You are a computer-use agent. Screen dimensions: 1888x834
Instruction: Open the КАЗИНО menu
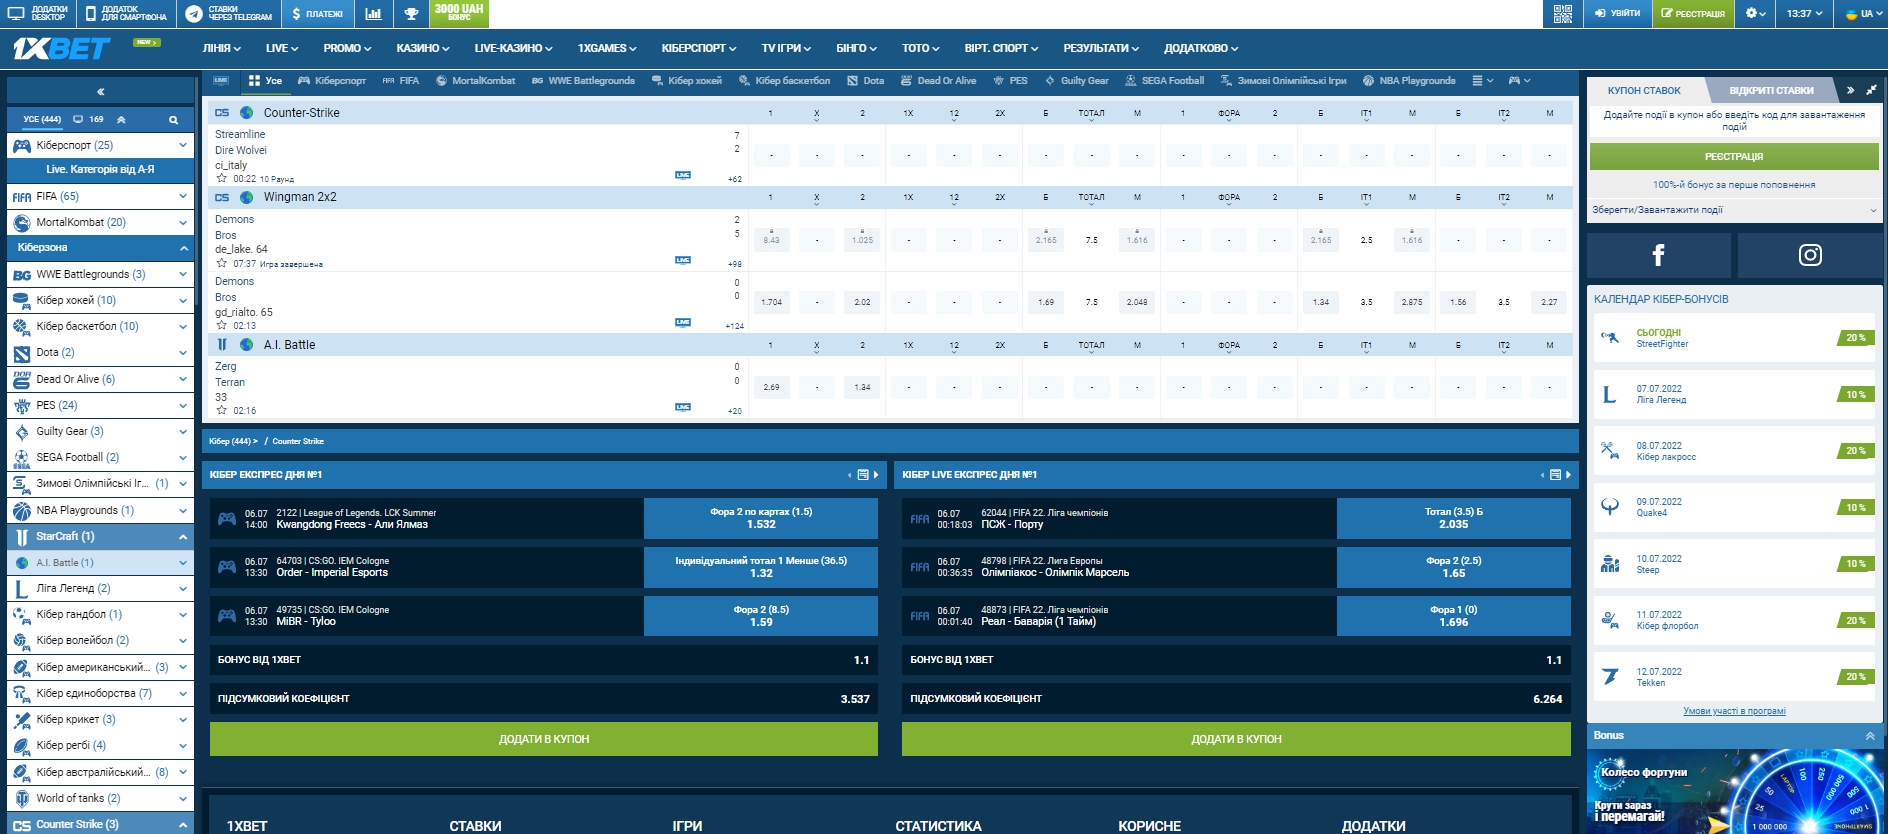tap(422, 48)
